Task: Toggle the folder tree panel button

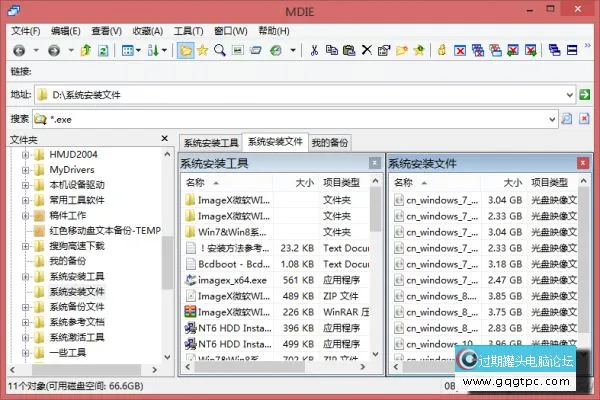Action: 185,50
